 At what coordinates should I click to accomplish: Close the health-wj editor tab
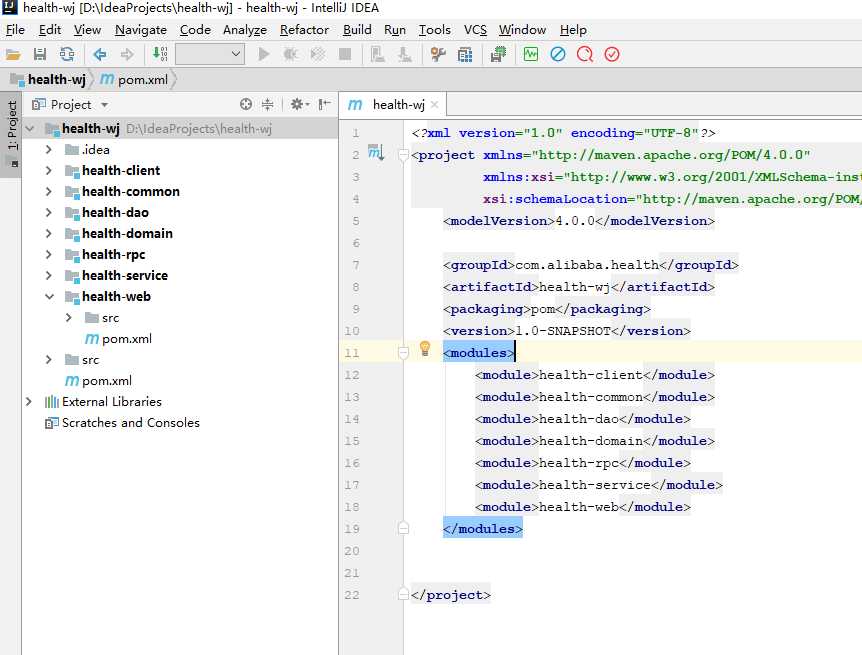click(435, 104)
